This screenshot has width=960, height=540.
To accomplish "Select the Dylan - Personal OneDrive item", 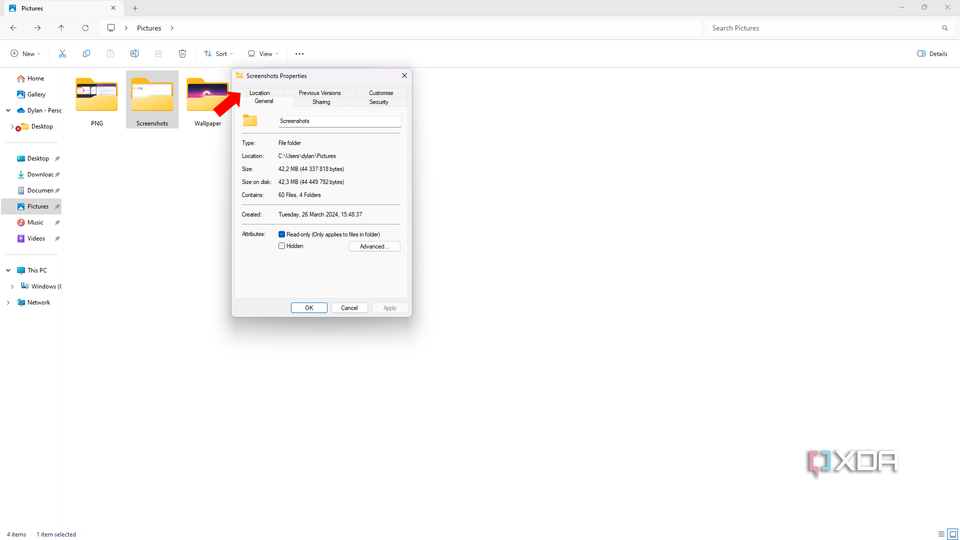I will [39, 110].
